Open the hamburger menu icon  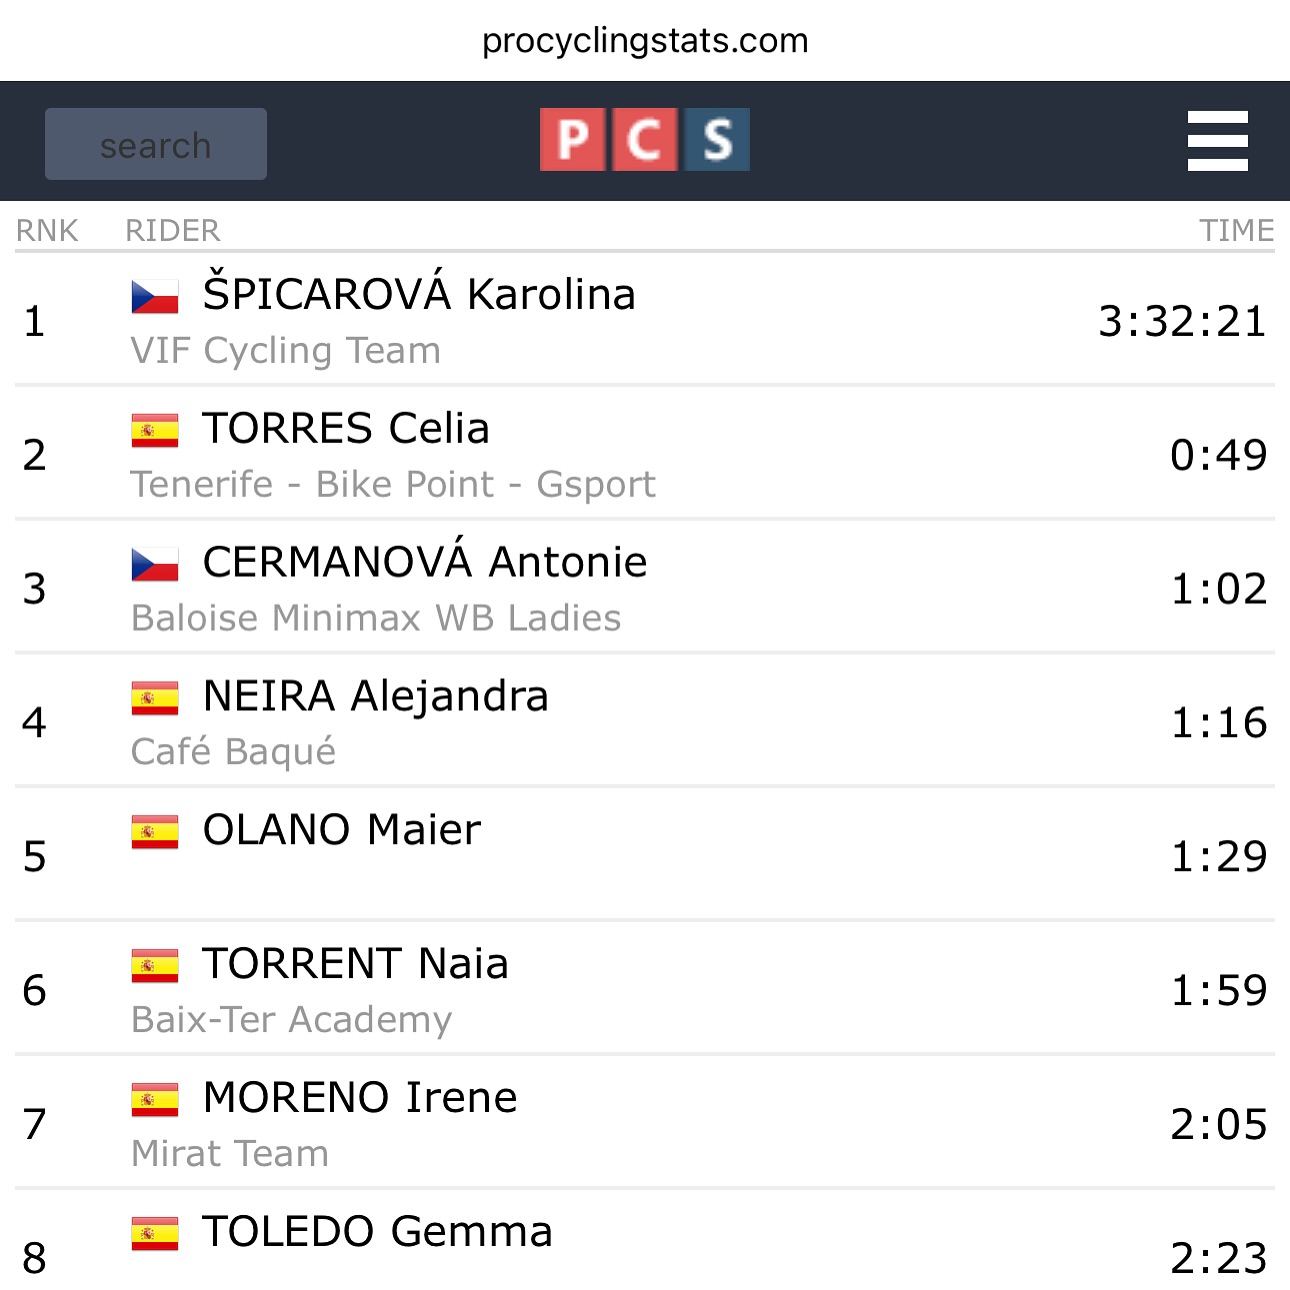(1217, 141)
